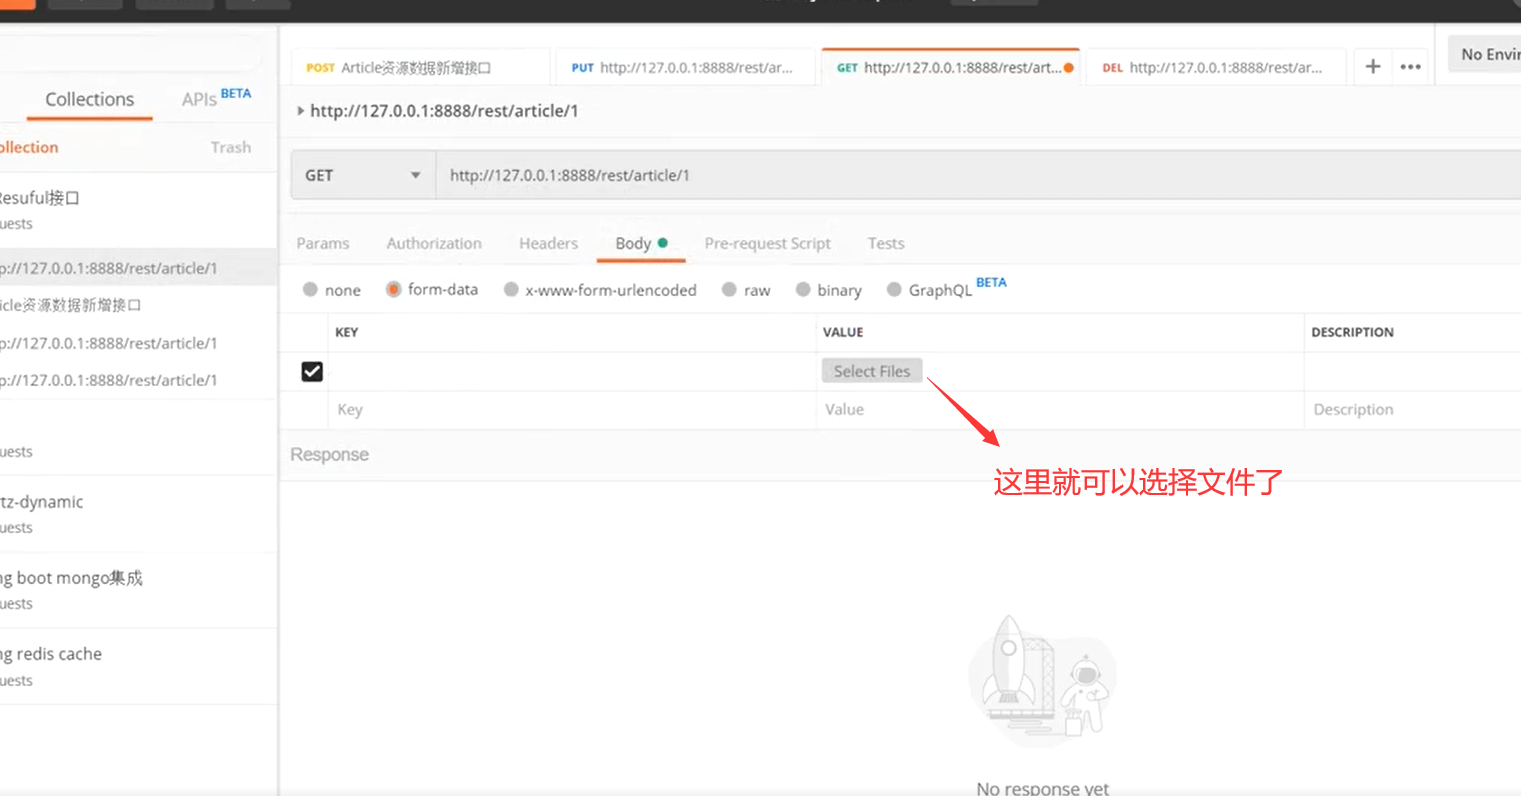Open the Headers tab
Image resolution: width=1521 pixels, height=796 pixels.
click(x=548, y=243)
